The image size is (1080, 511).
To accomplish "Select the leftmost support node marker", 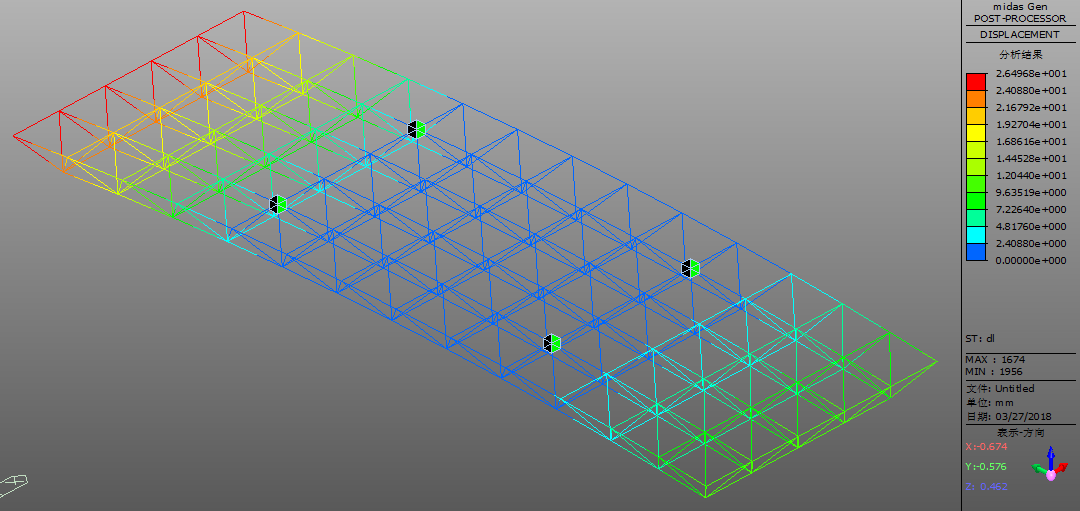I will [278, 205].
